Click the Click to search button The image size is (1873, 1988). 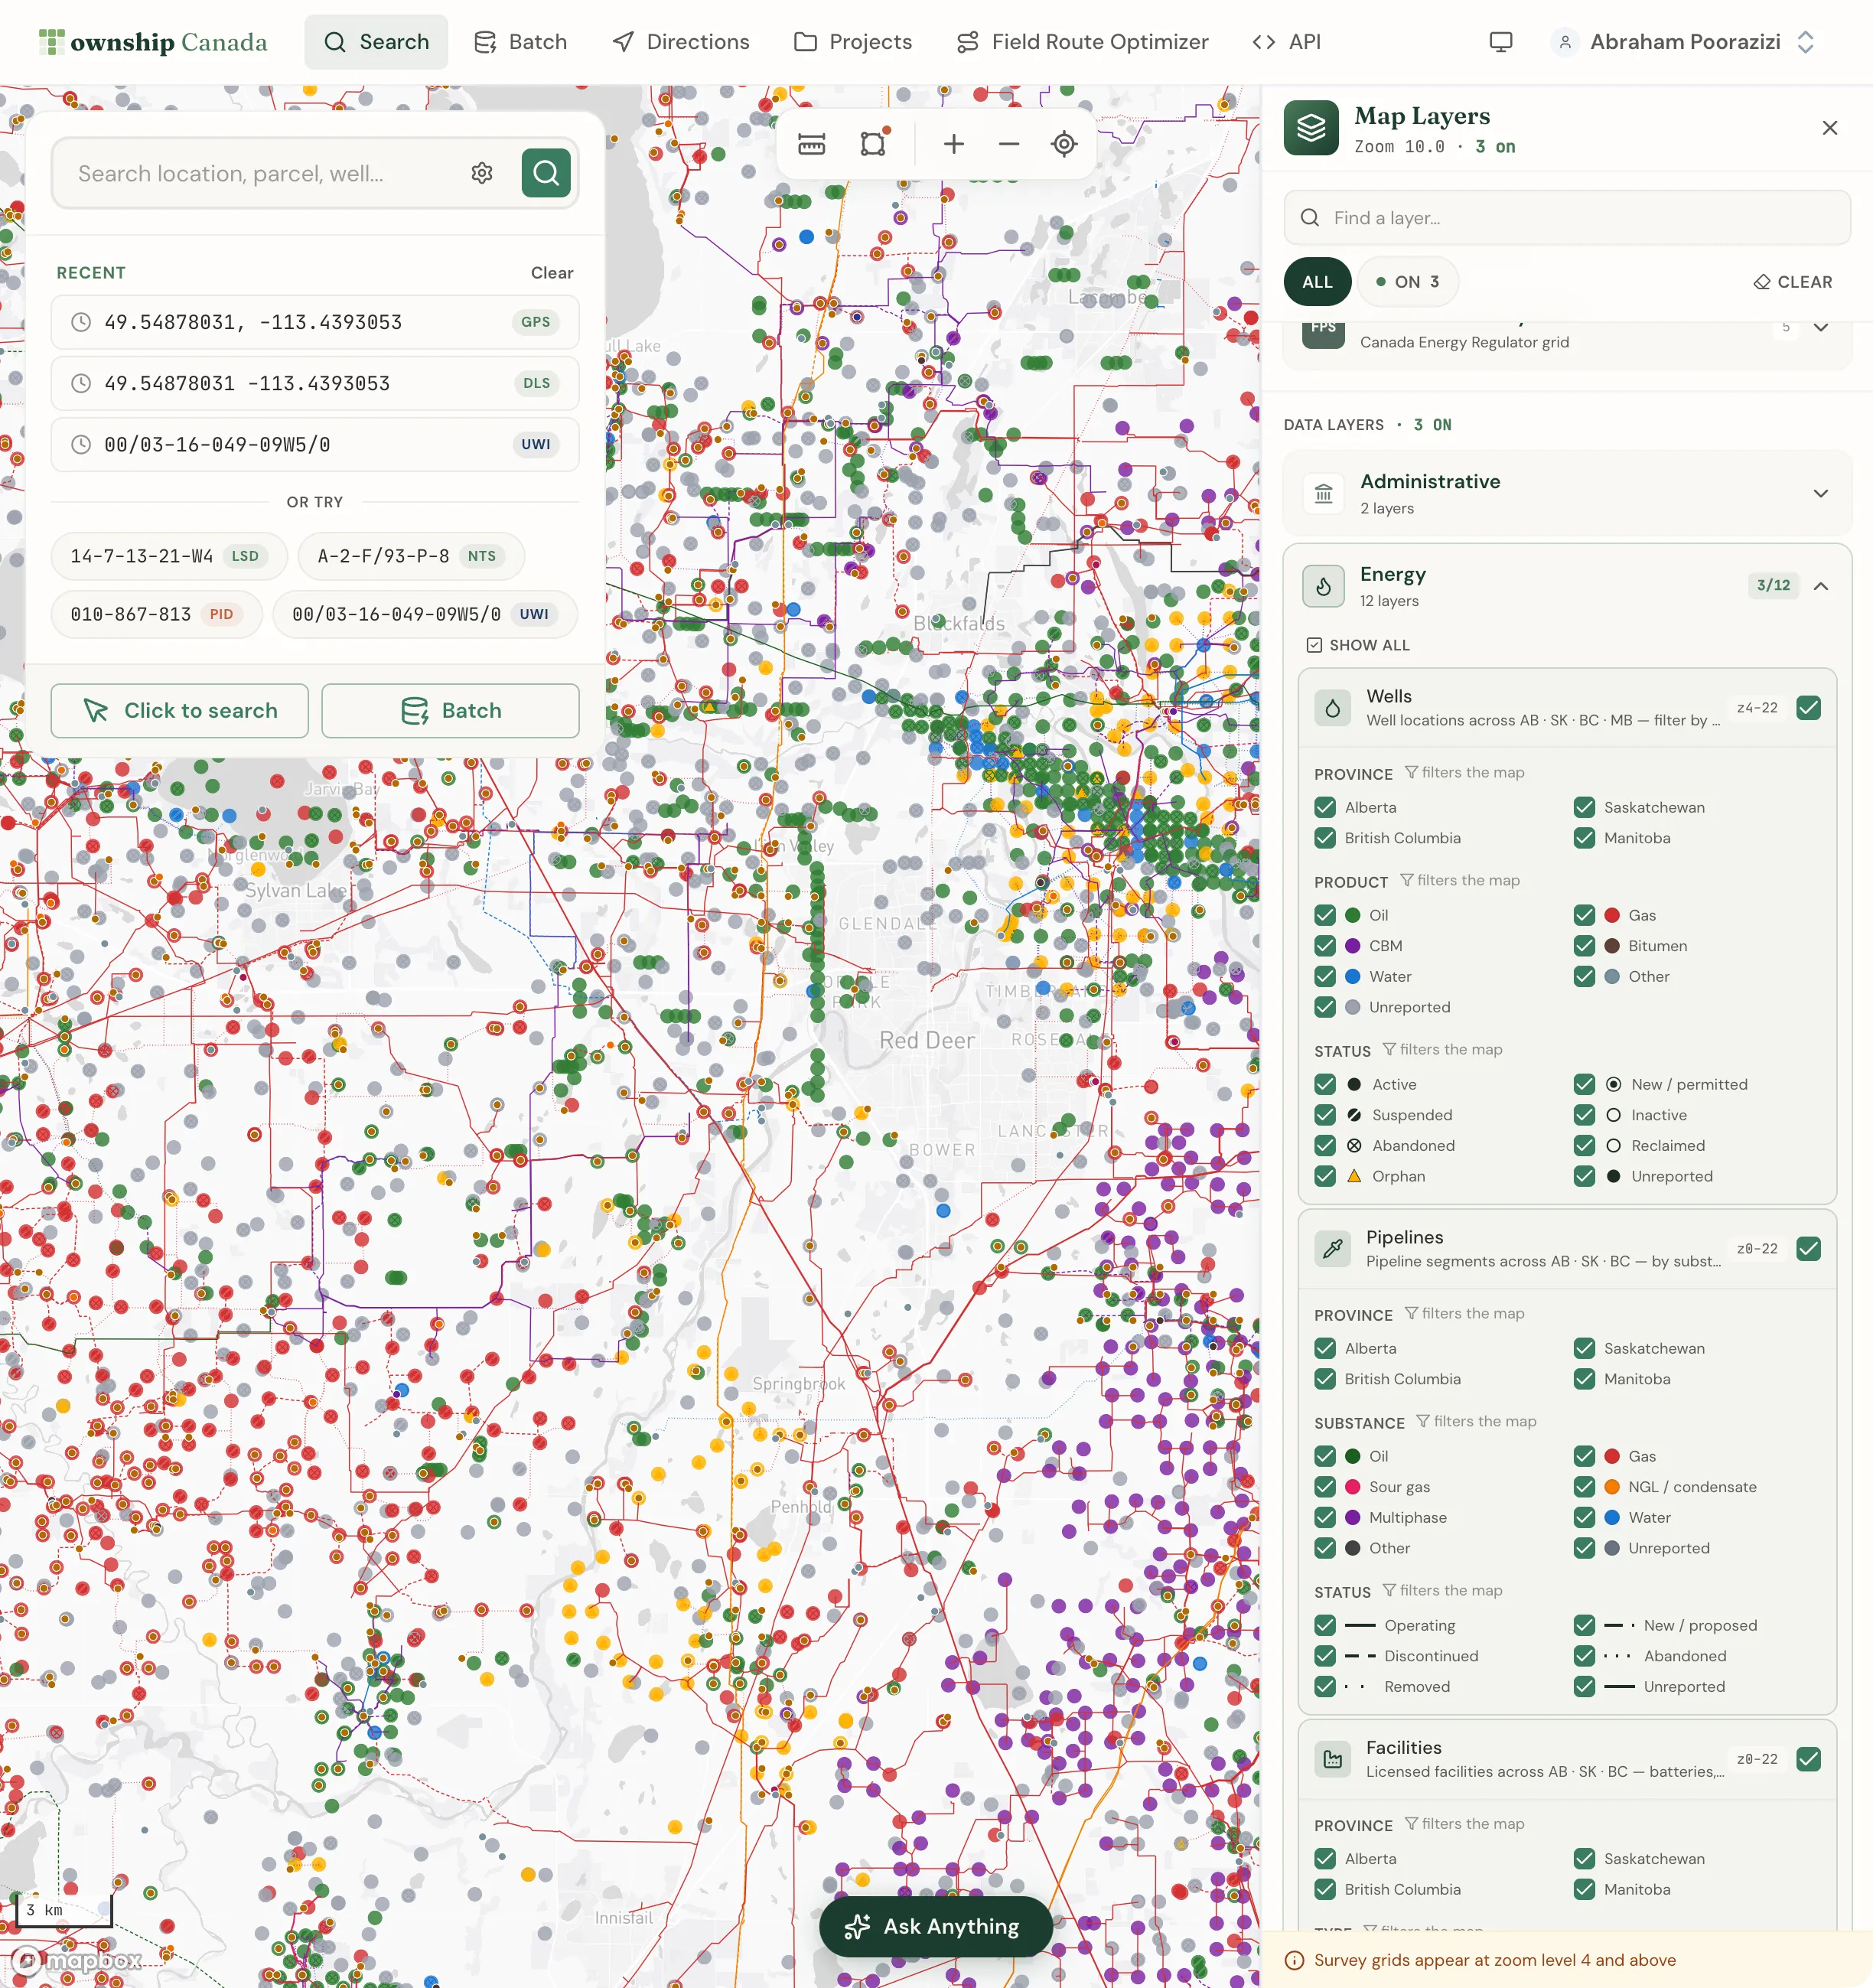tap(180, 711)
